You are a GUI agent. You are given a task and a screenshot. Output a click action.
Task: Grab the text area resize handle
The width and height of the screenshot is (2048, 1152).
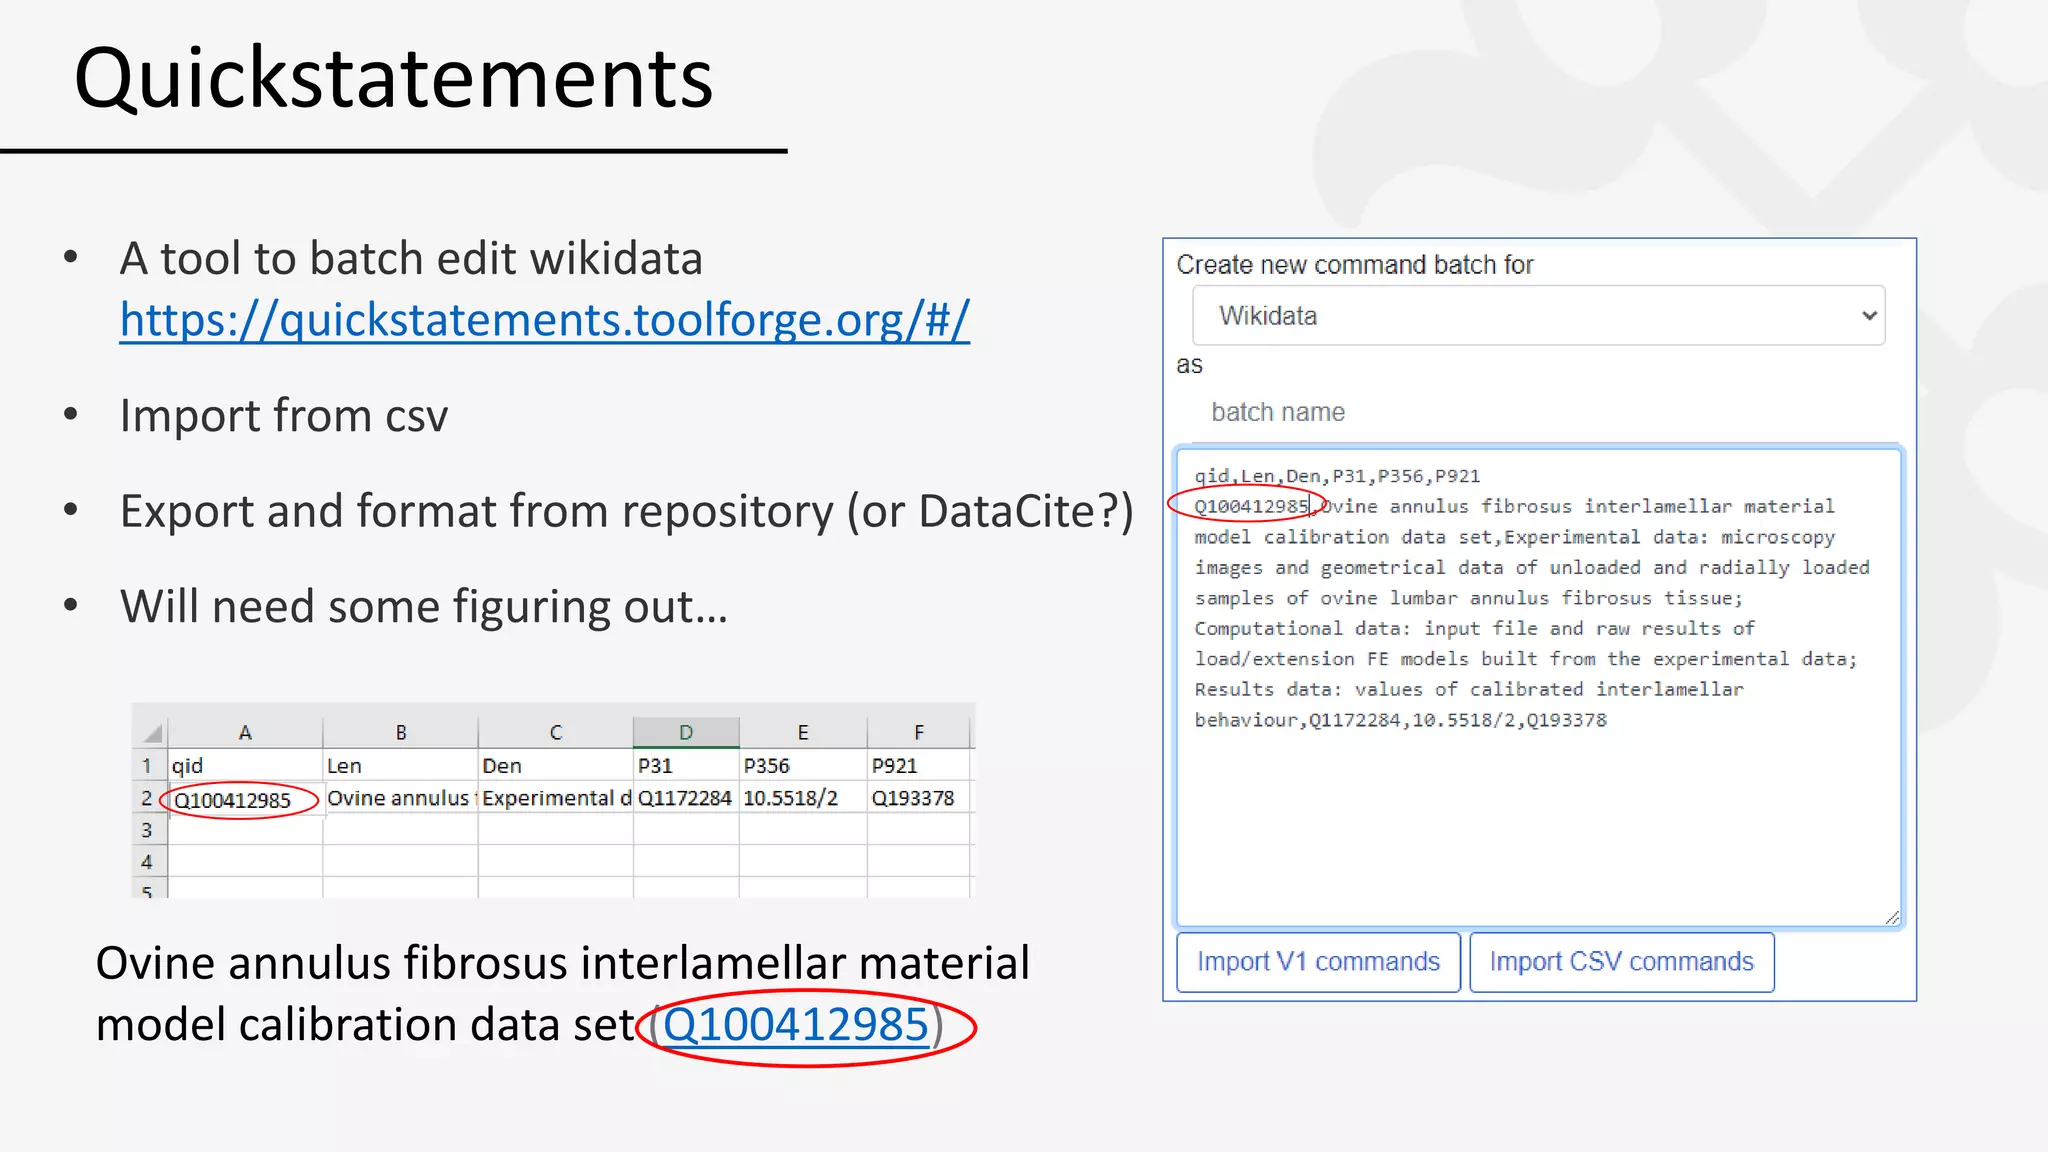[1891, 917]
